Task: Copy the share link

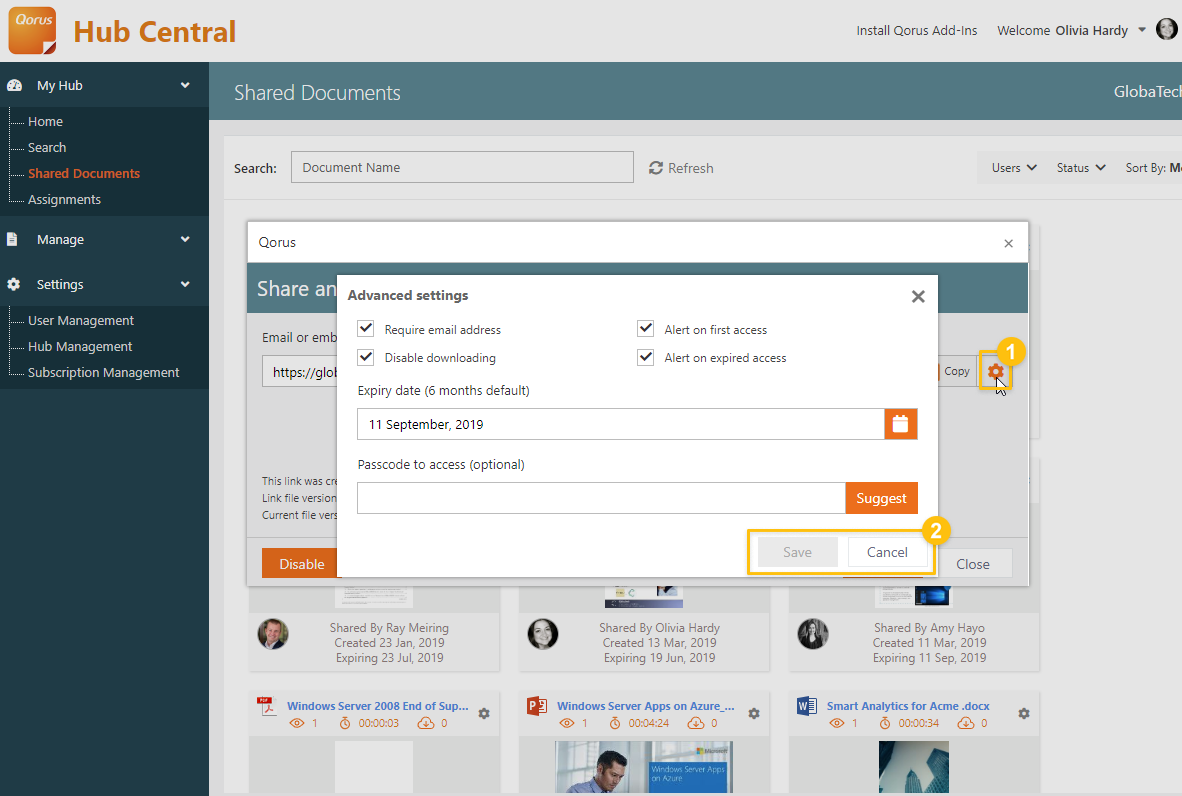Action: pos(957,371)
